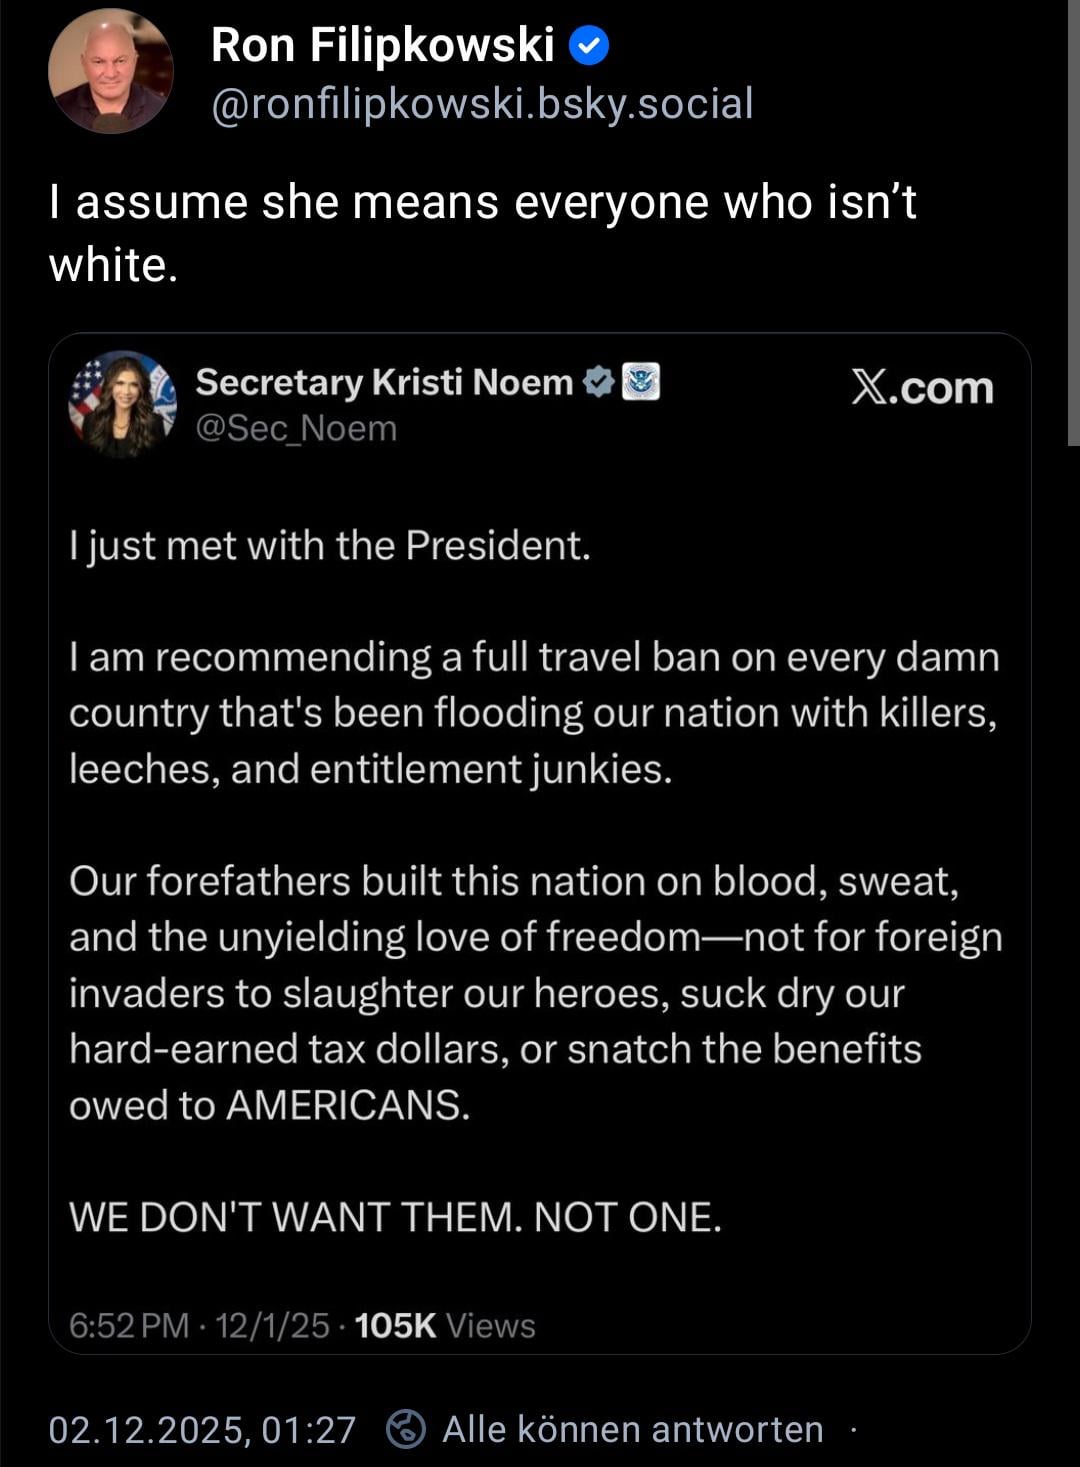The image size is (1080, 1467).
Task: Click the X.com logo
Action: [x=922, y=388]
